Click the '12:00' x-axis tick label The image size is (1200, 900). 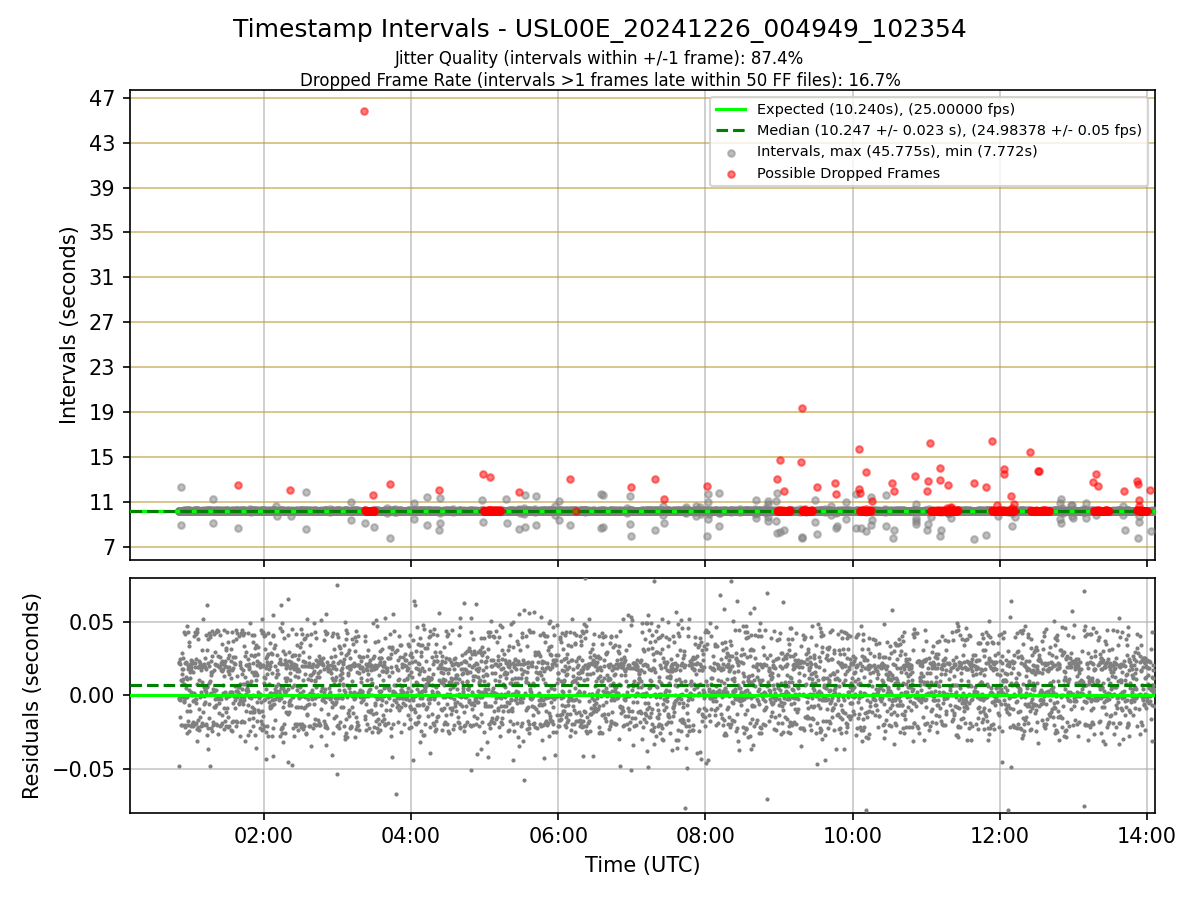pos(999,834)
